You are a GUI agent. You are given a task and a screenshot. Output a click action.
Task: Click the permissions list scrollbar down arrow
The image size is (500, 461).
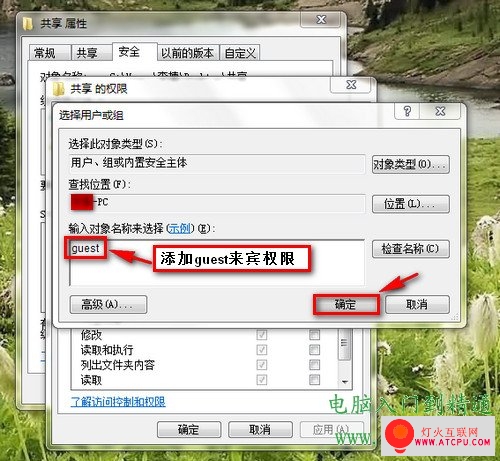tap(345, 382)
